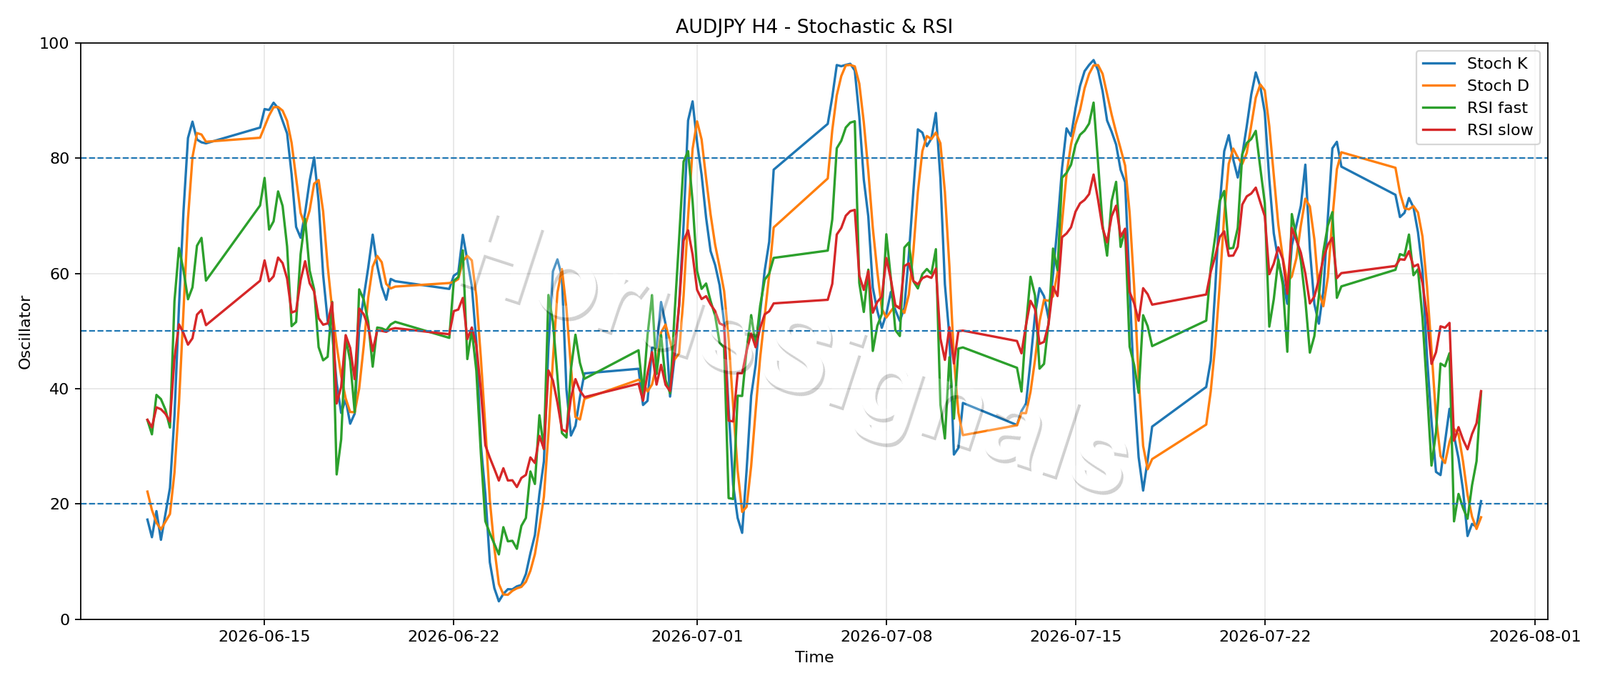Click the orange Stoch D legend line sample
Image resolution: width=1600 pixels, height=686 pixels.
1439,86
